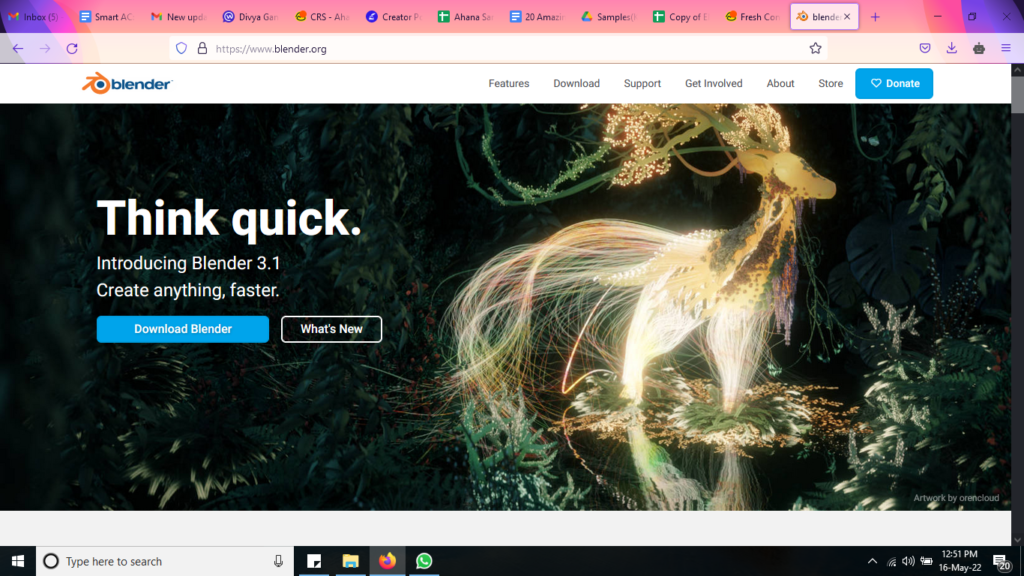Click the blender.org address bar
The height and width of the screenshot is (576, 1024).
click(x=498, y=48)
